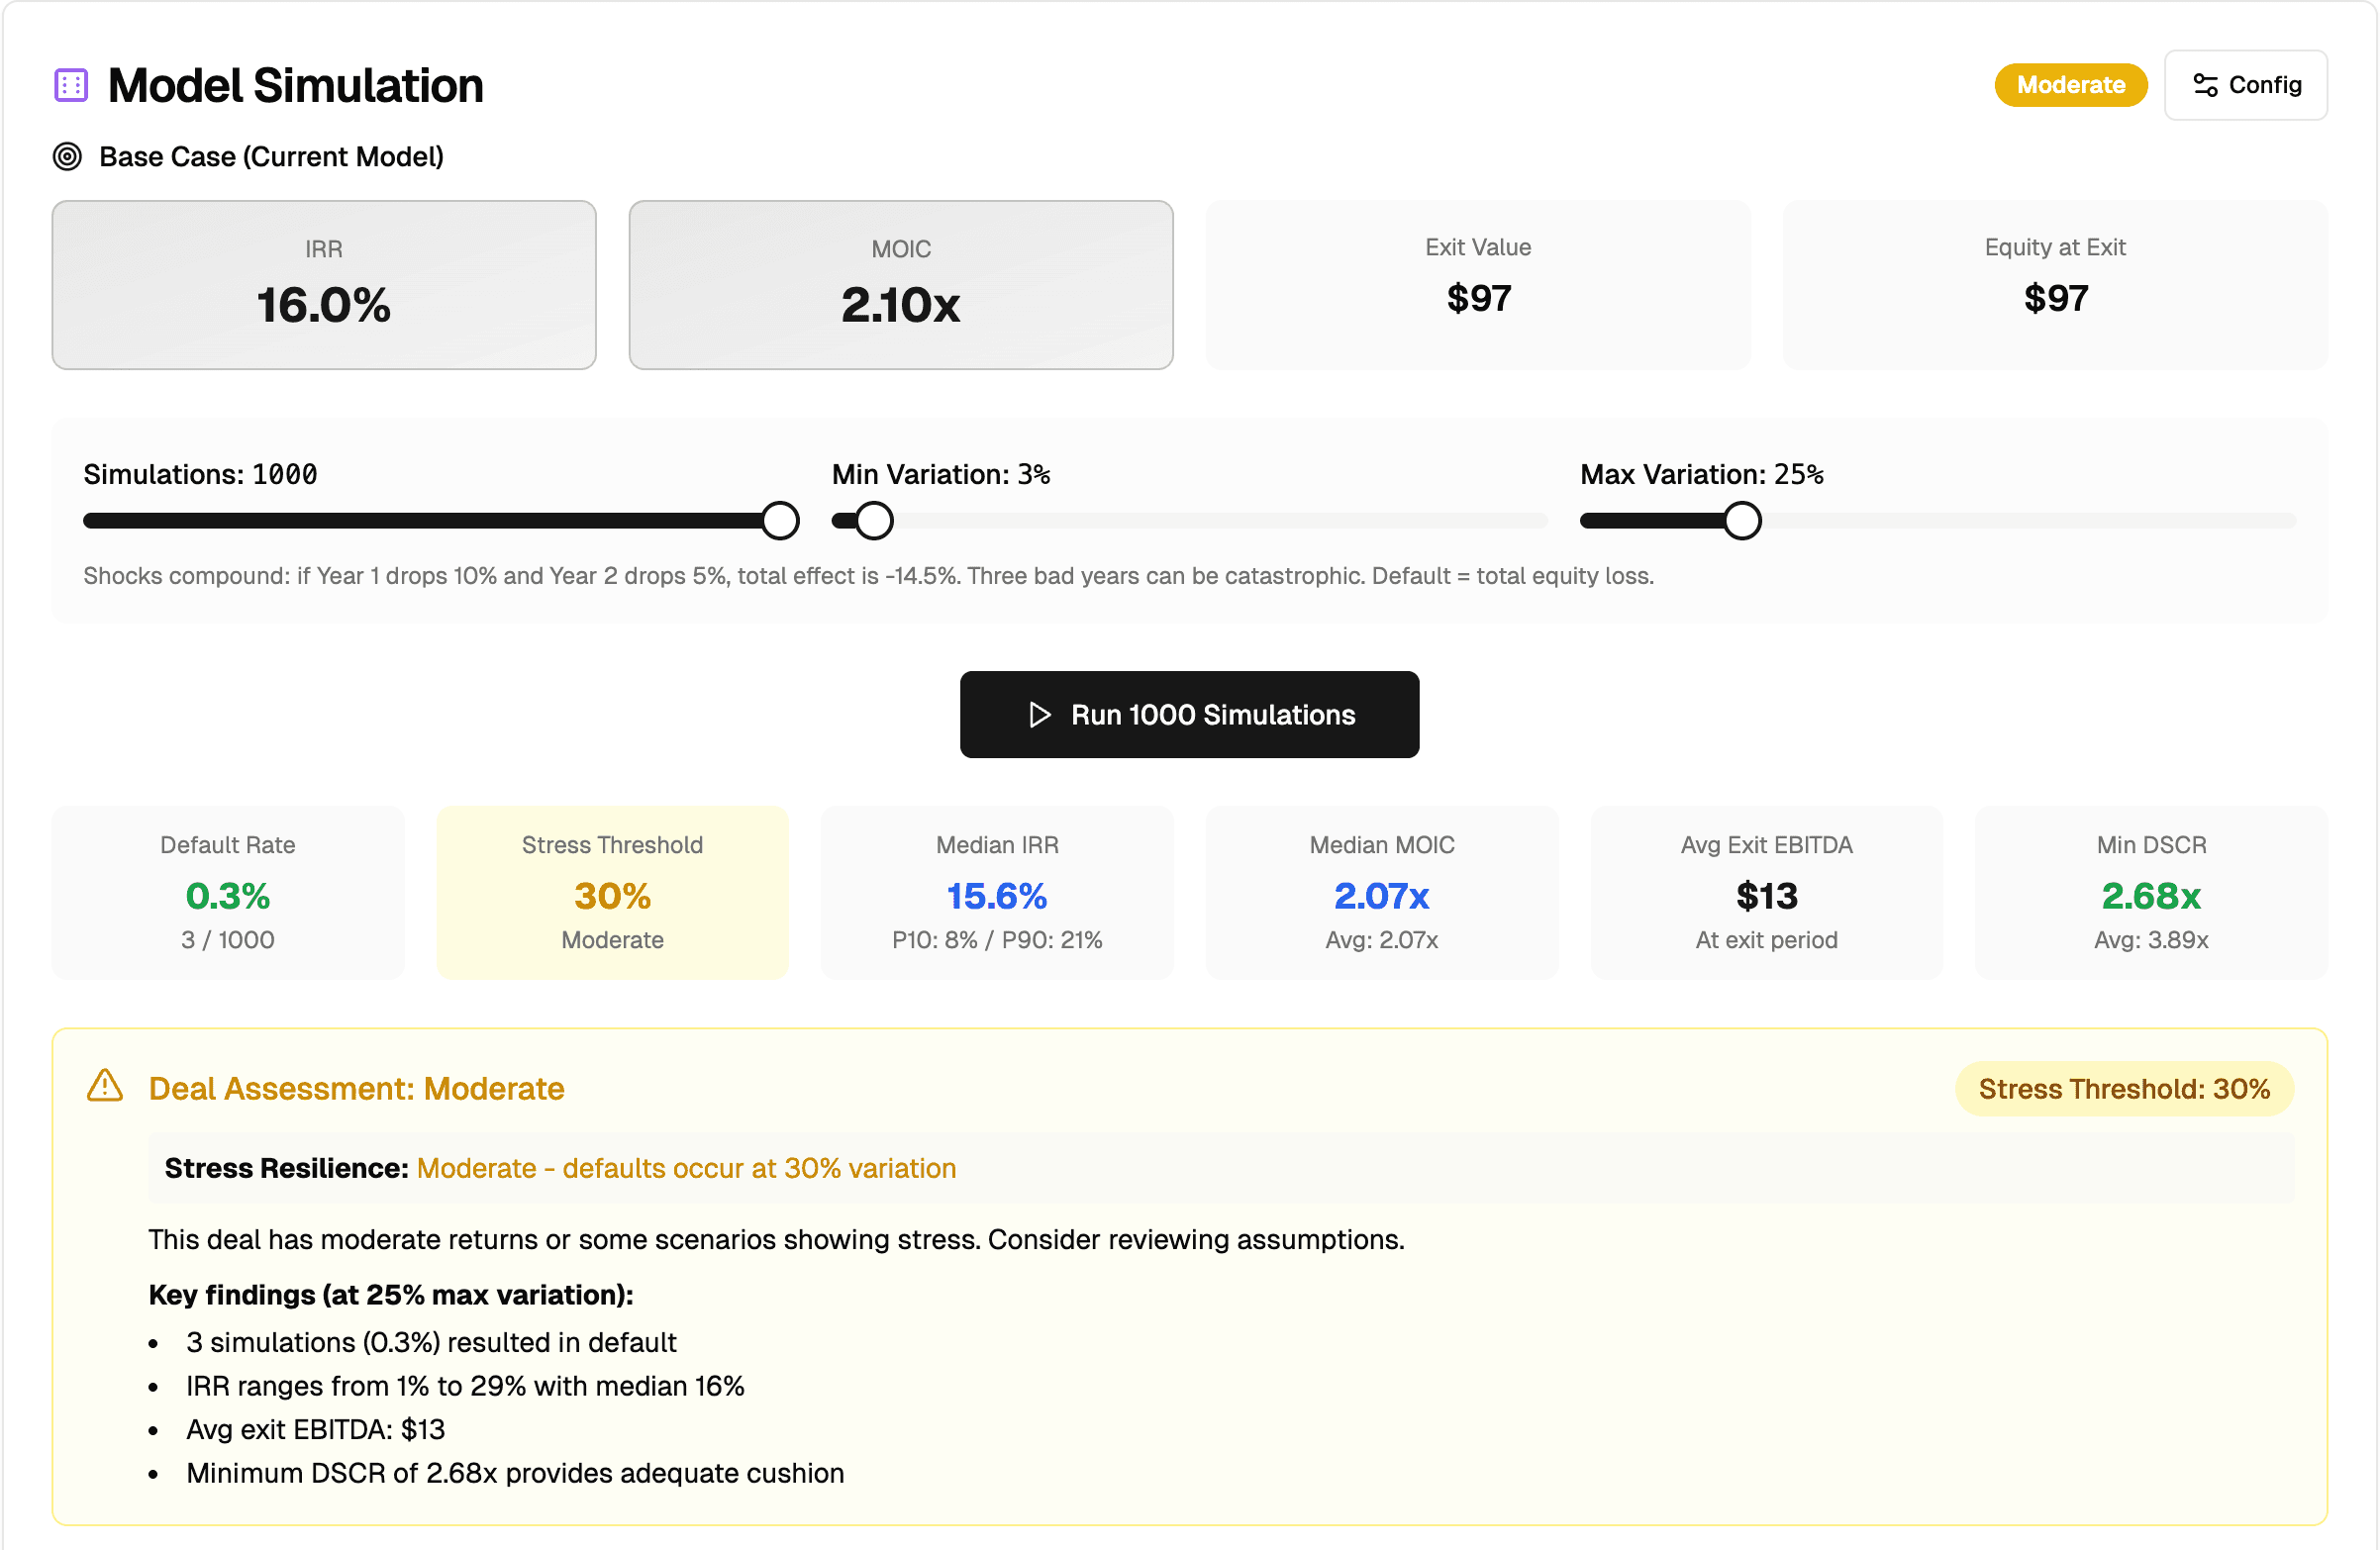Click the Min Variation slider handle
The width and height of the screenshot is (2380, 1550).
[874, 521]
